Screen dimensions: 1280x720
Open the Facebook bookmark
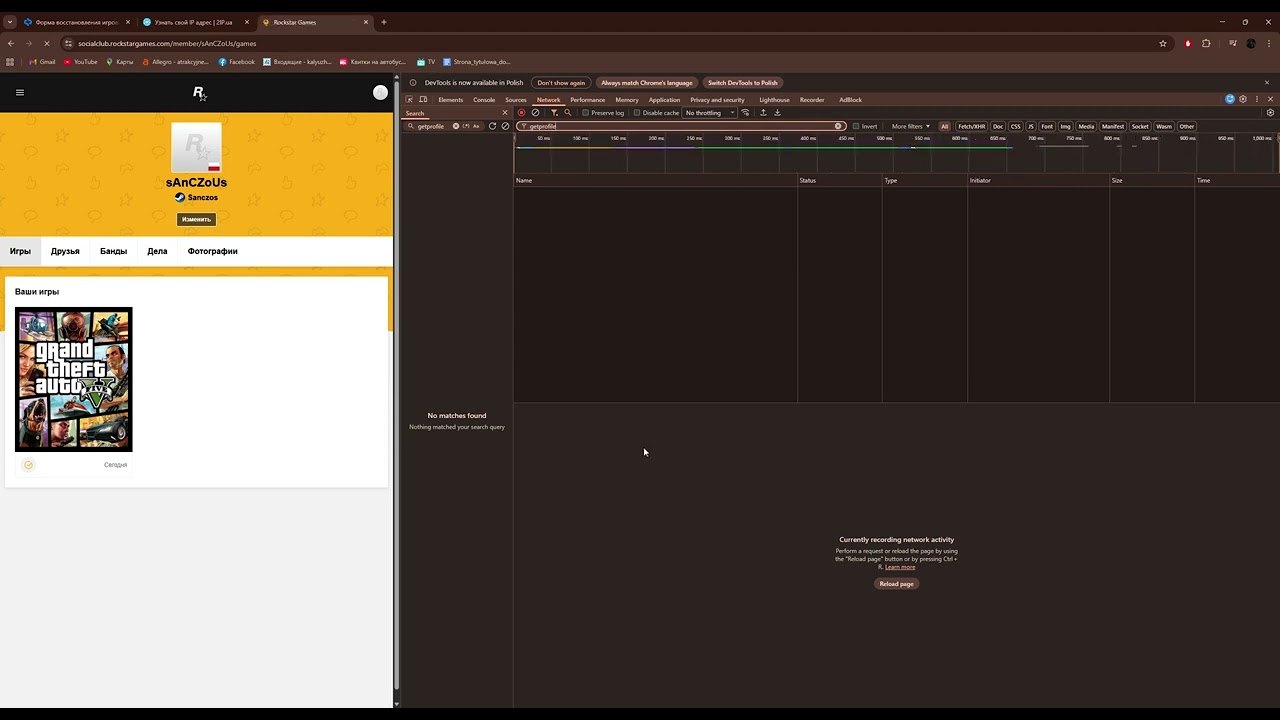tap(236, 62)
